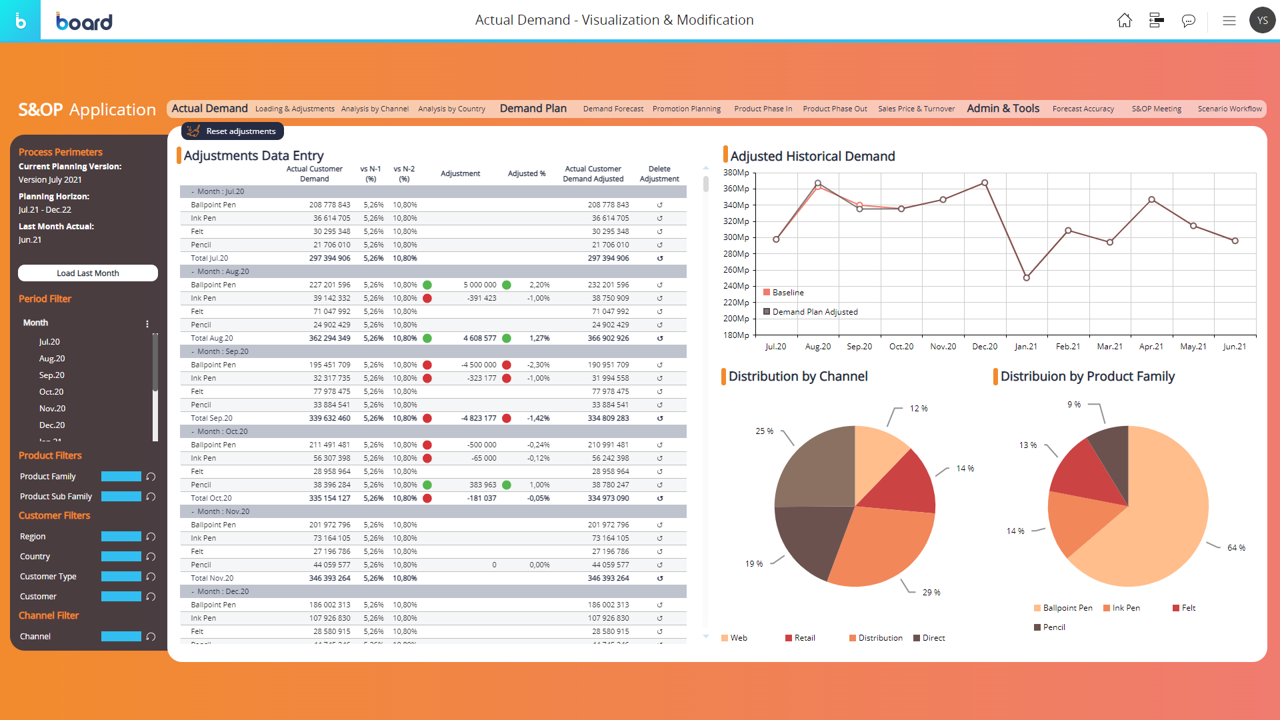Reset the Channel filter selection

[x=151, y=636]
